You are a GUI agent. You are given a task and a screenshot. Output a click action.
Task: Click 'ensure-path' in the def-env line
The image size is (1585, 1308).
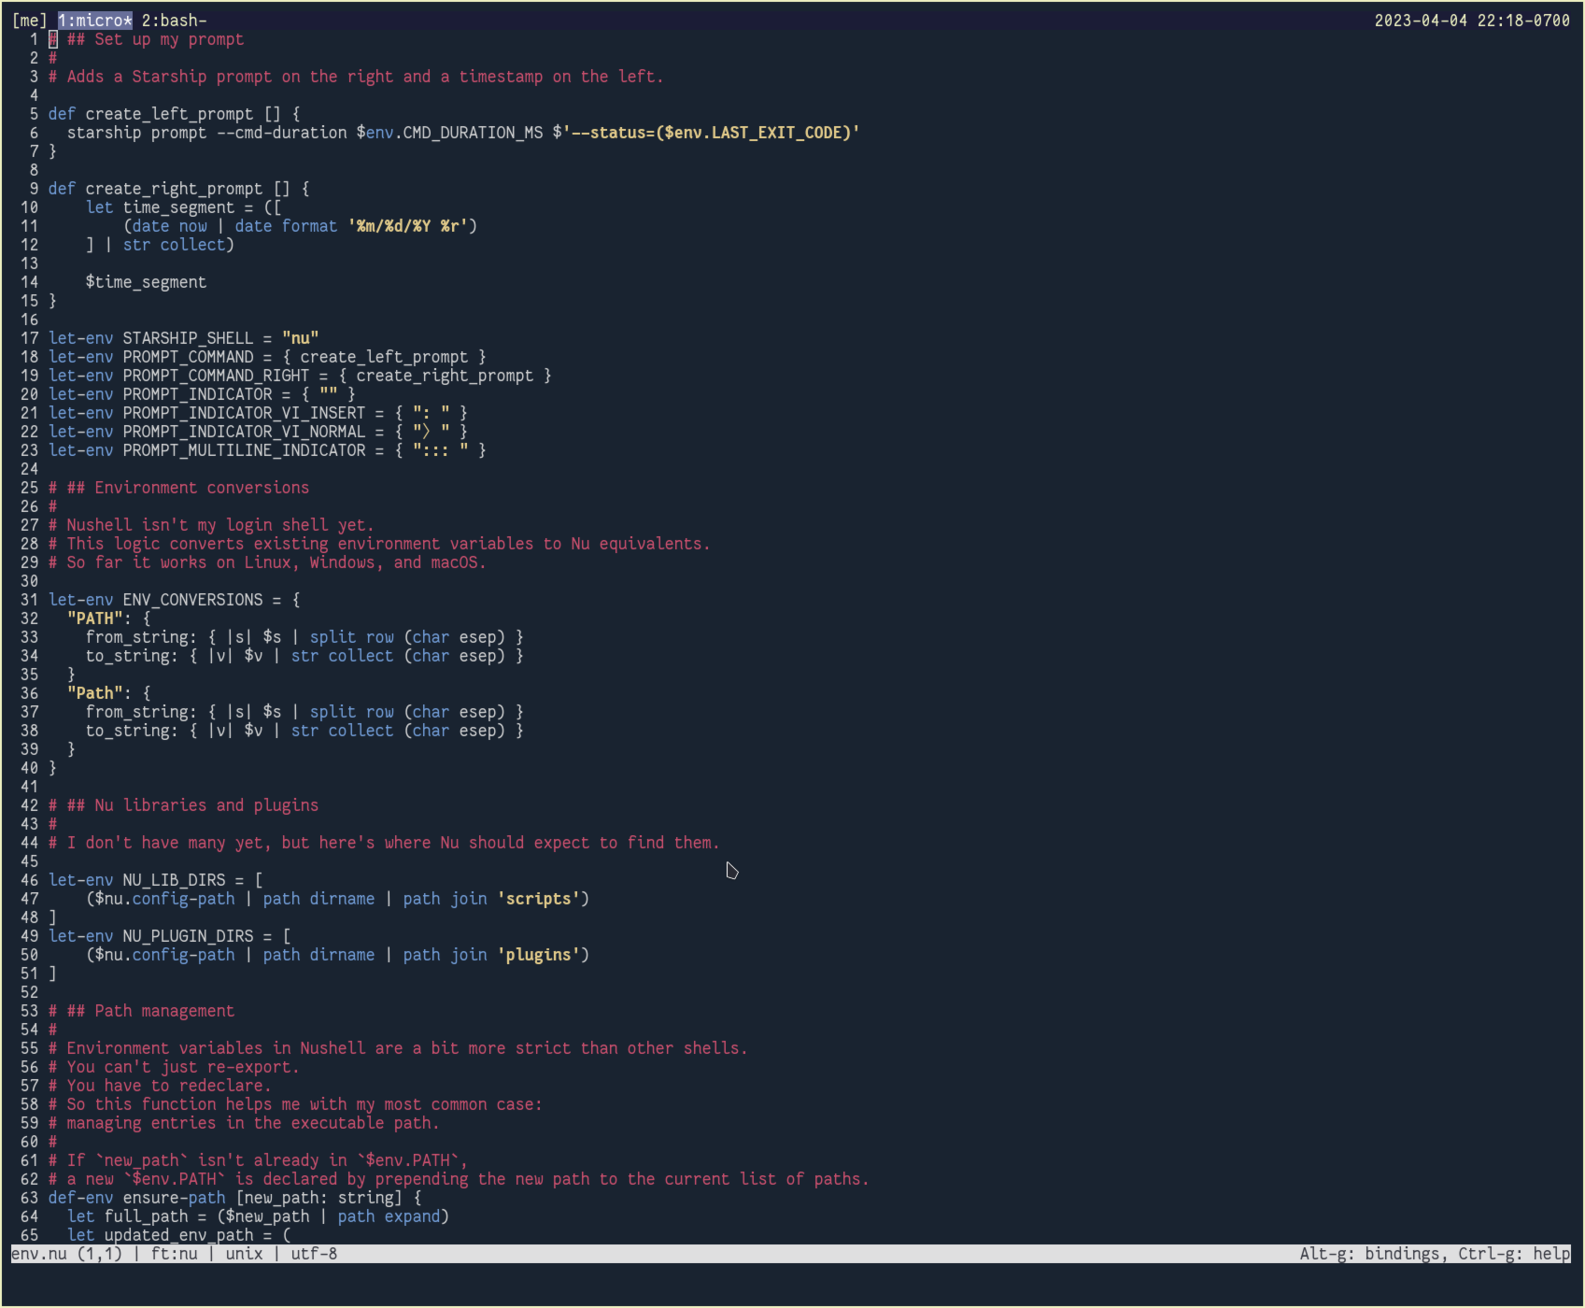click(x=174, y=1198)
